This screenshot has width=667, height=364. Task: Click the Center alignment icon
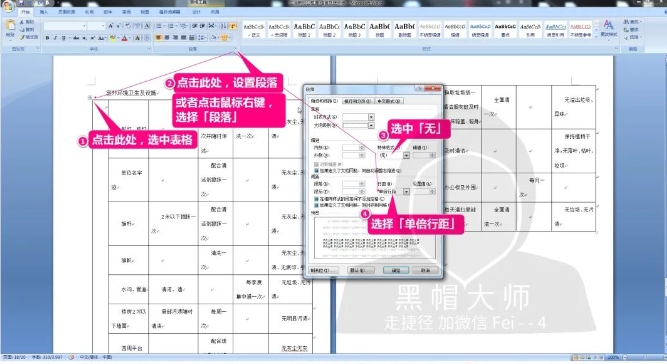[167, 38]
